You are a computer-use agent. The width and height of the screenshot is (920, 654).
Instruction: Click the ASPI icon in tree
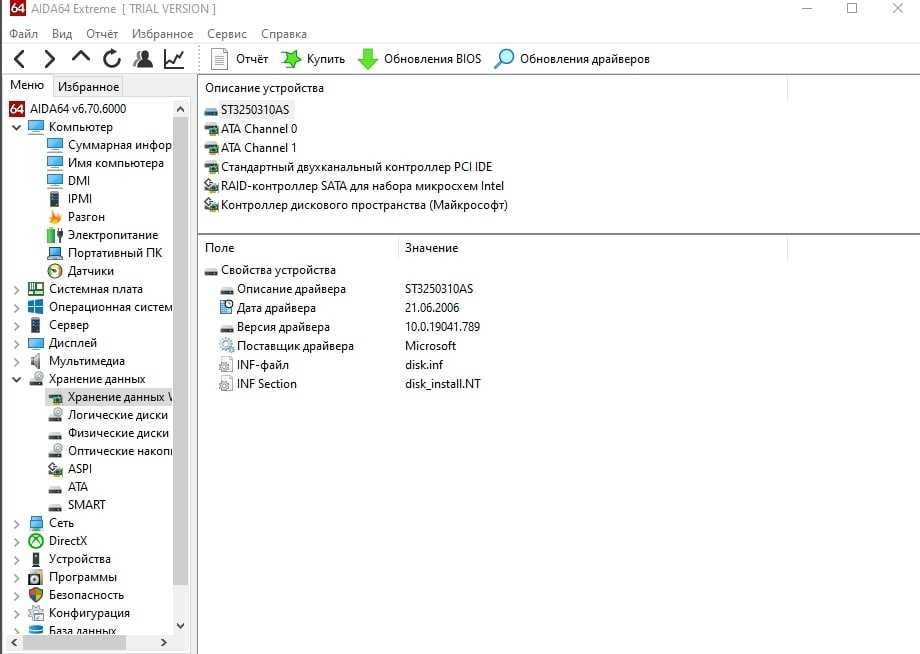pyautogui.click(x=55, y=469)
